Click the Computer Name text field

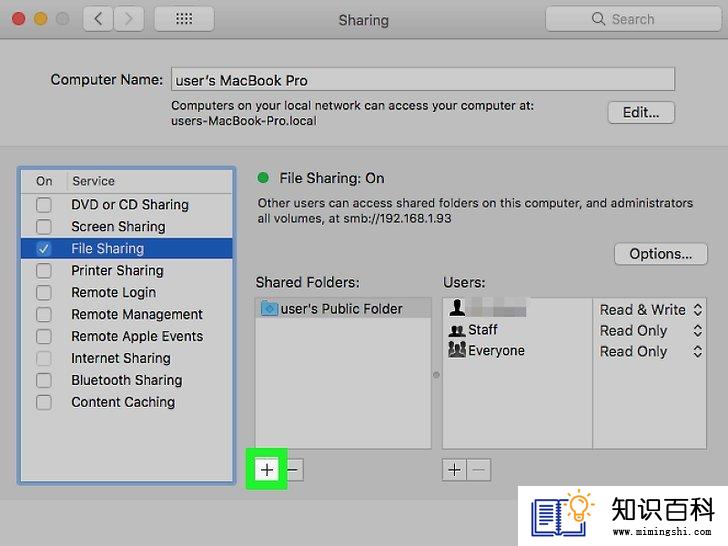point(422,80)
